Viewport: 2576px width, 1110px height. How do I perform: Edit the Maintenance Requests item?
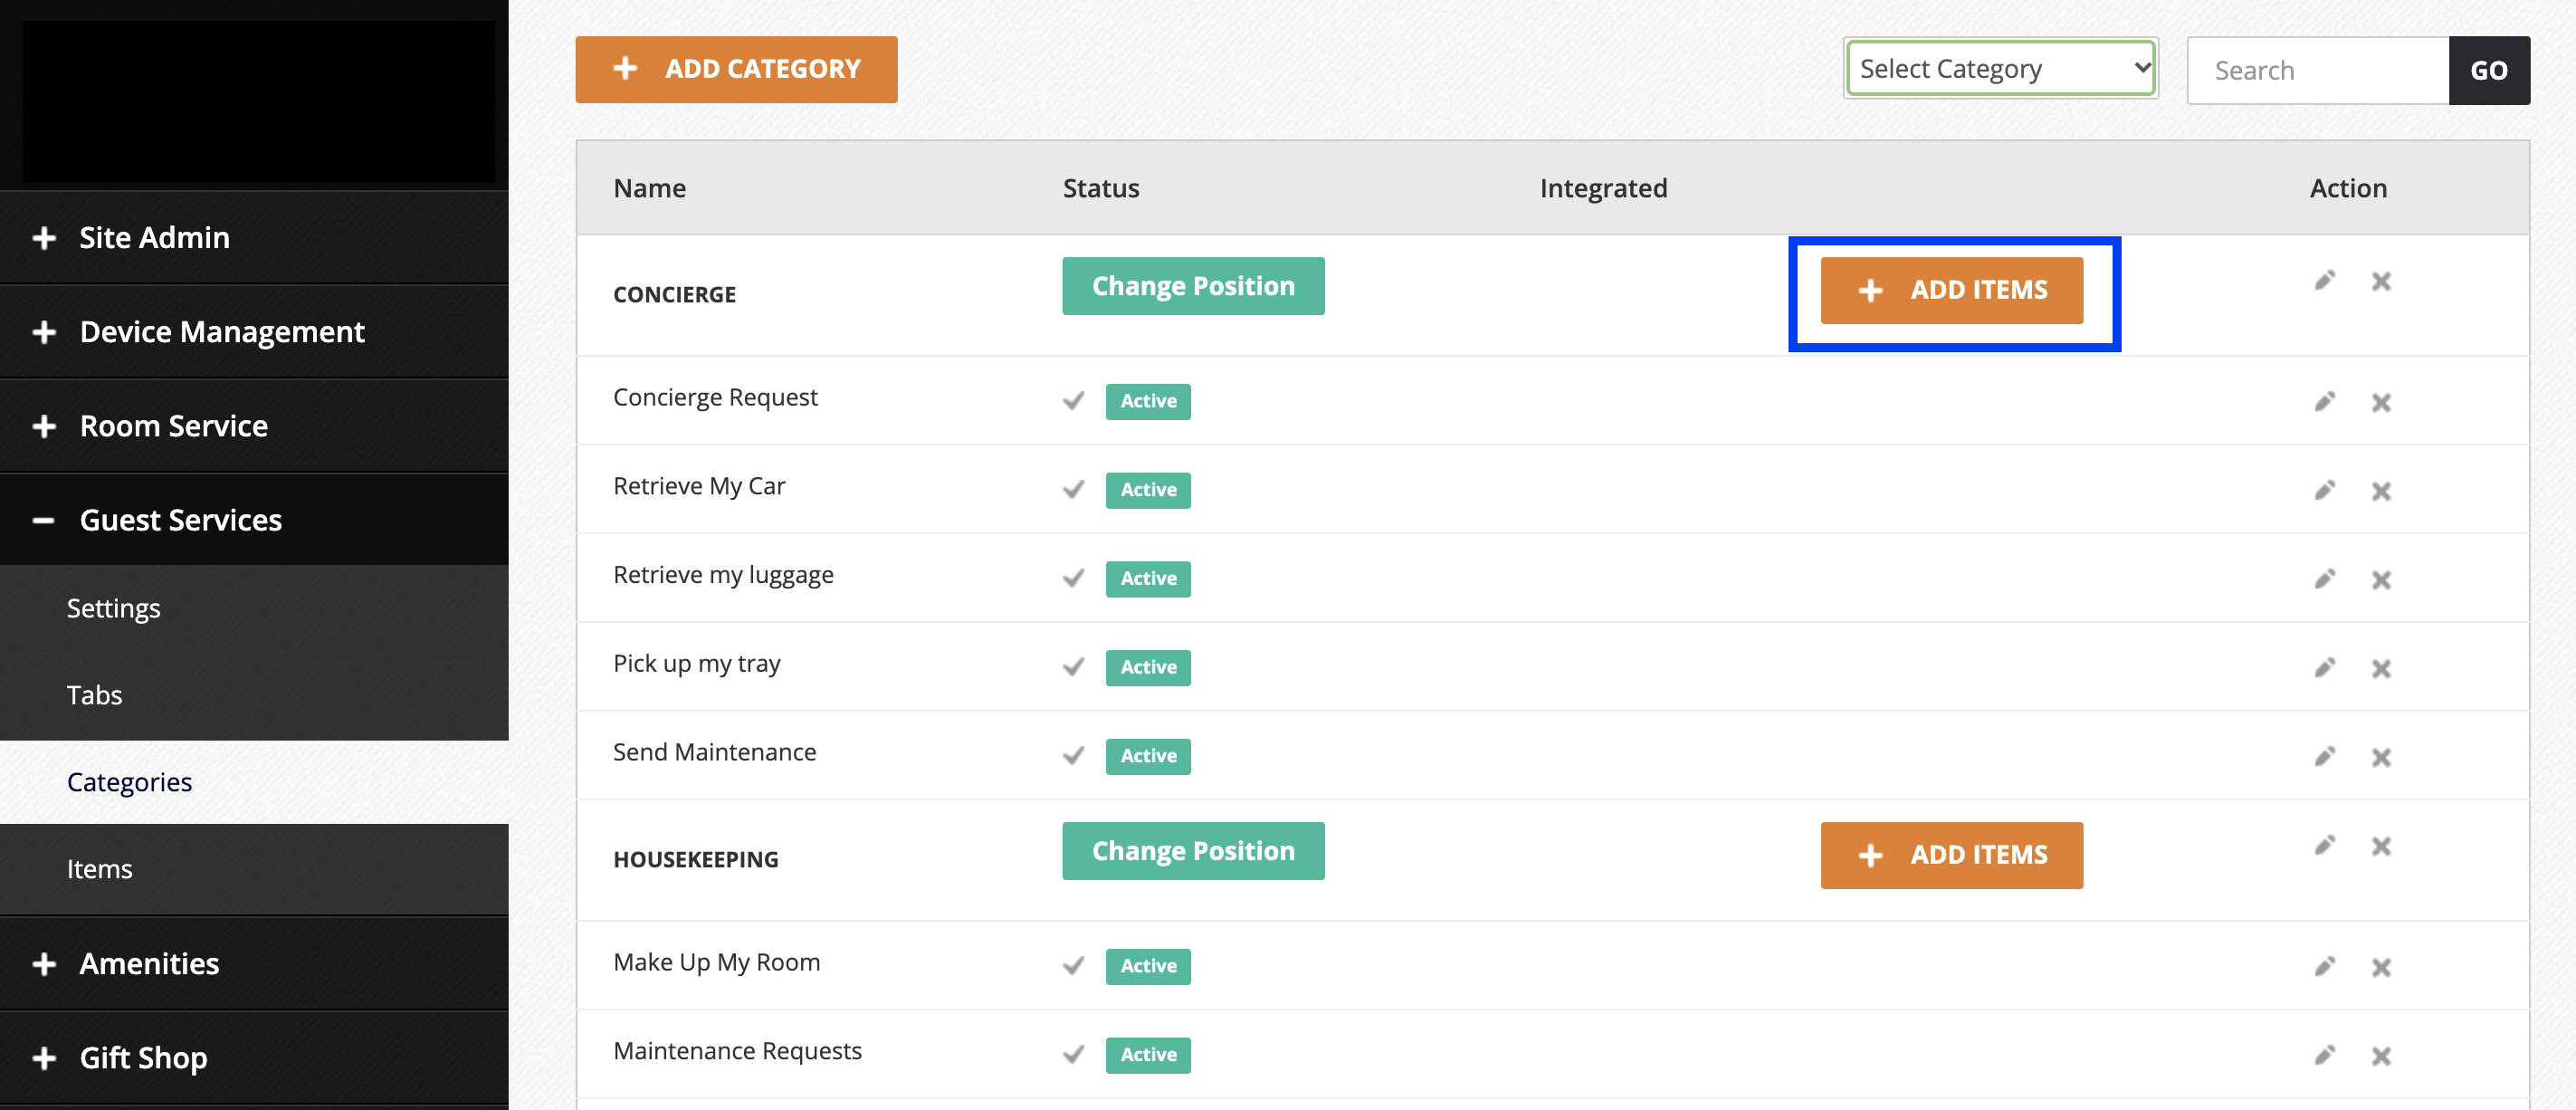pyautogui.click(x=2324, y=1056)
